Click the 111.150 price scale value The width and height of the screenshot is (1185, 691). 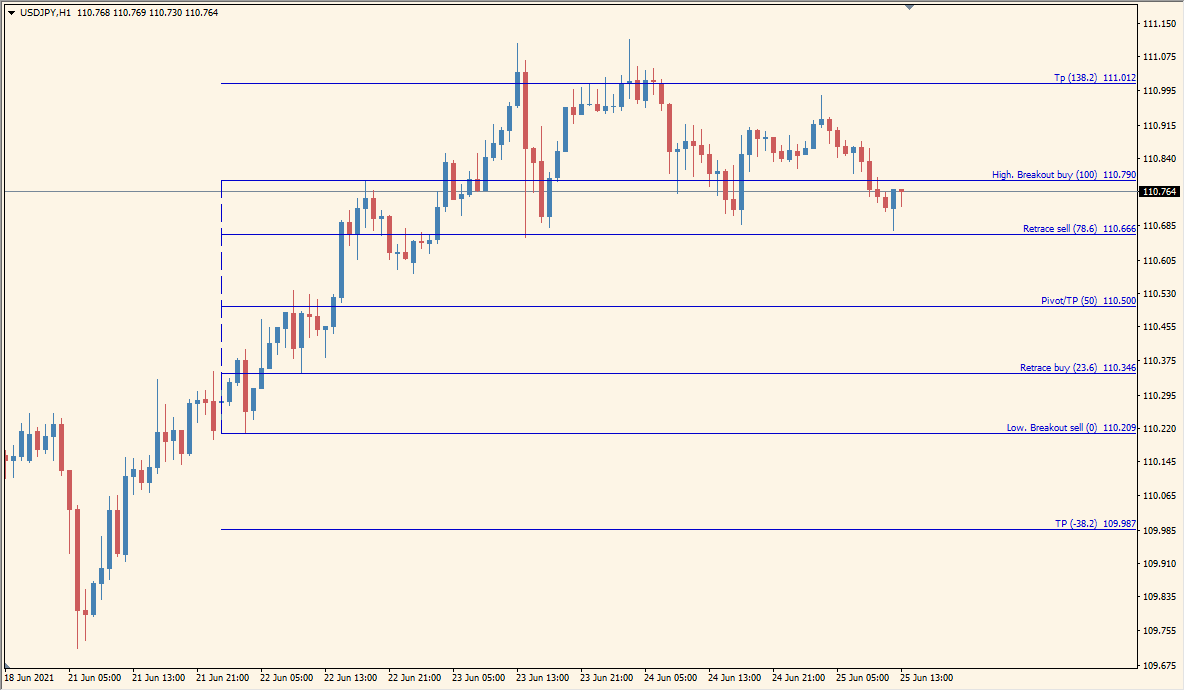(x=1159, y=24)
